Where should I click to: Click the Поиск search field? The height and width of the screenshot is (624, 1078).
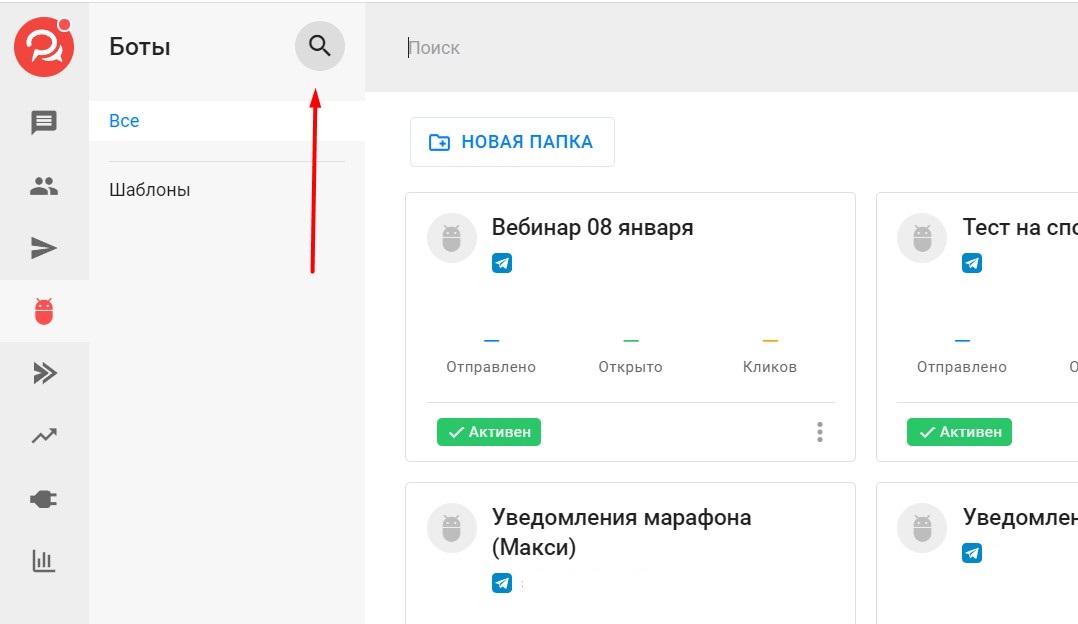(x=700, y=48)
